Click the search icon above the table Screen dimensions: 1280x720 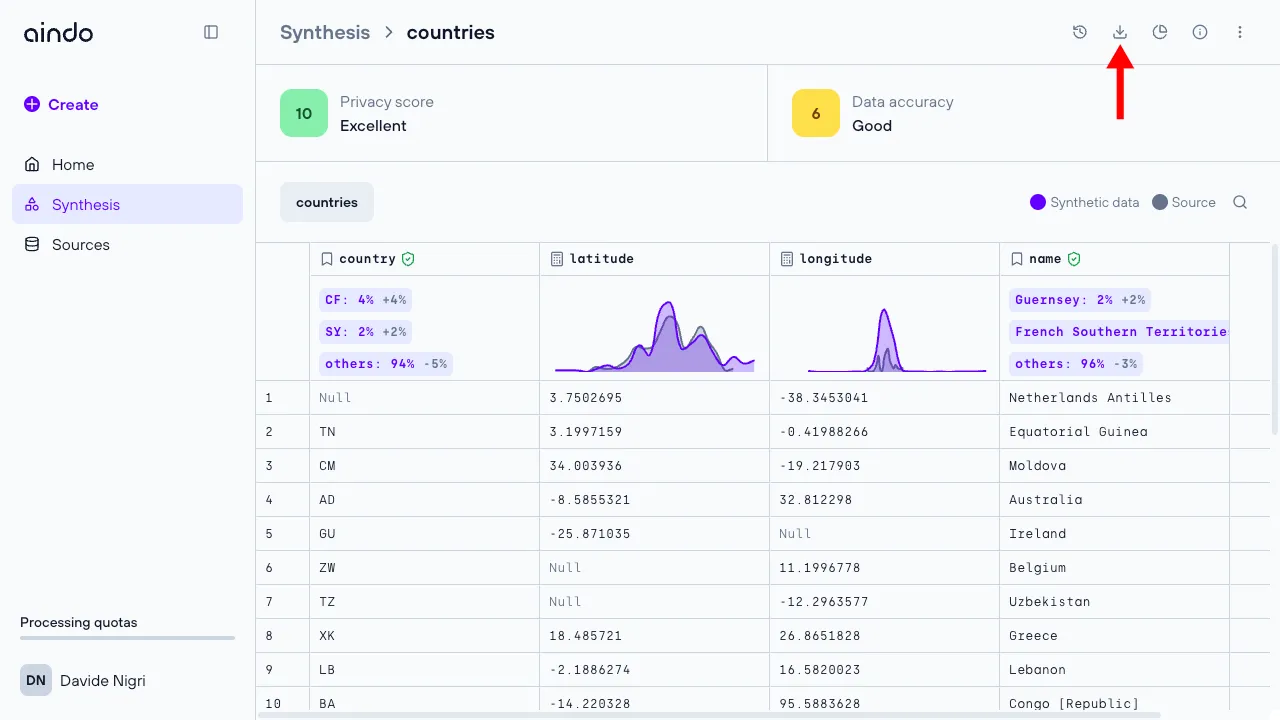tap(1240, 202)
